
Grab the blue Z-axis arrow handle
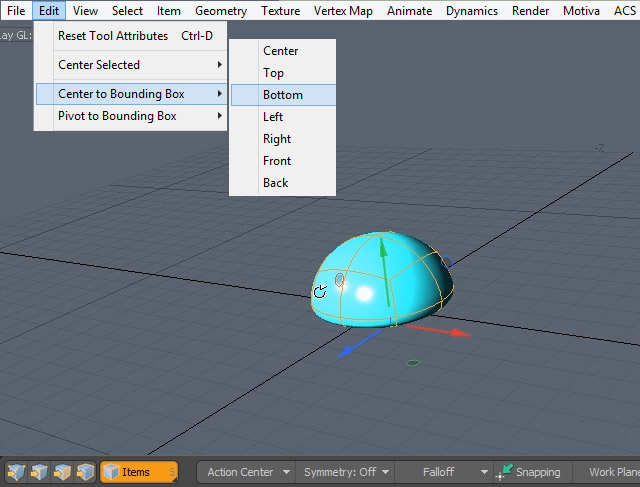tap(345, 351)
